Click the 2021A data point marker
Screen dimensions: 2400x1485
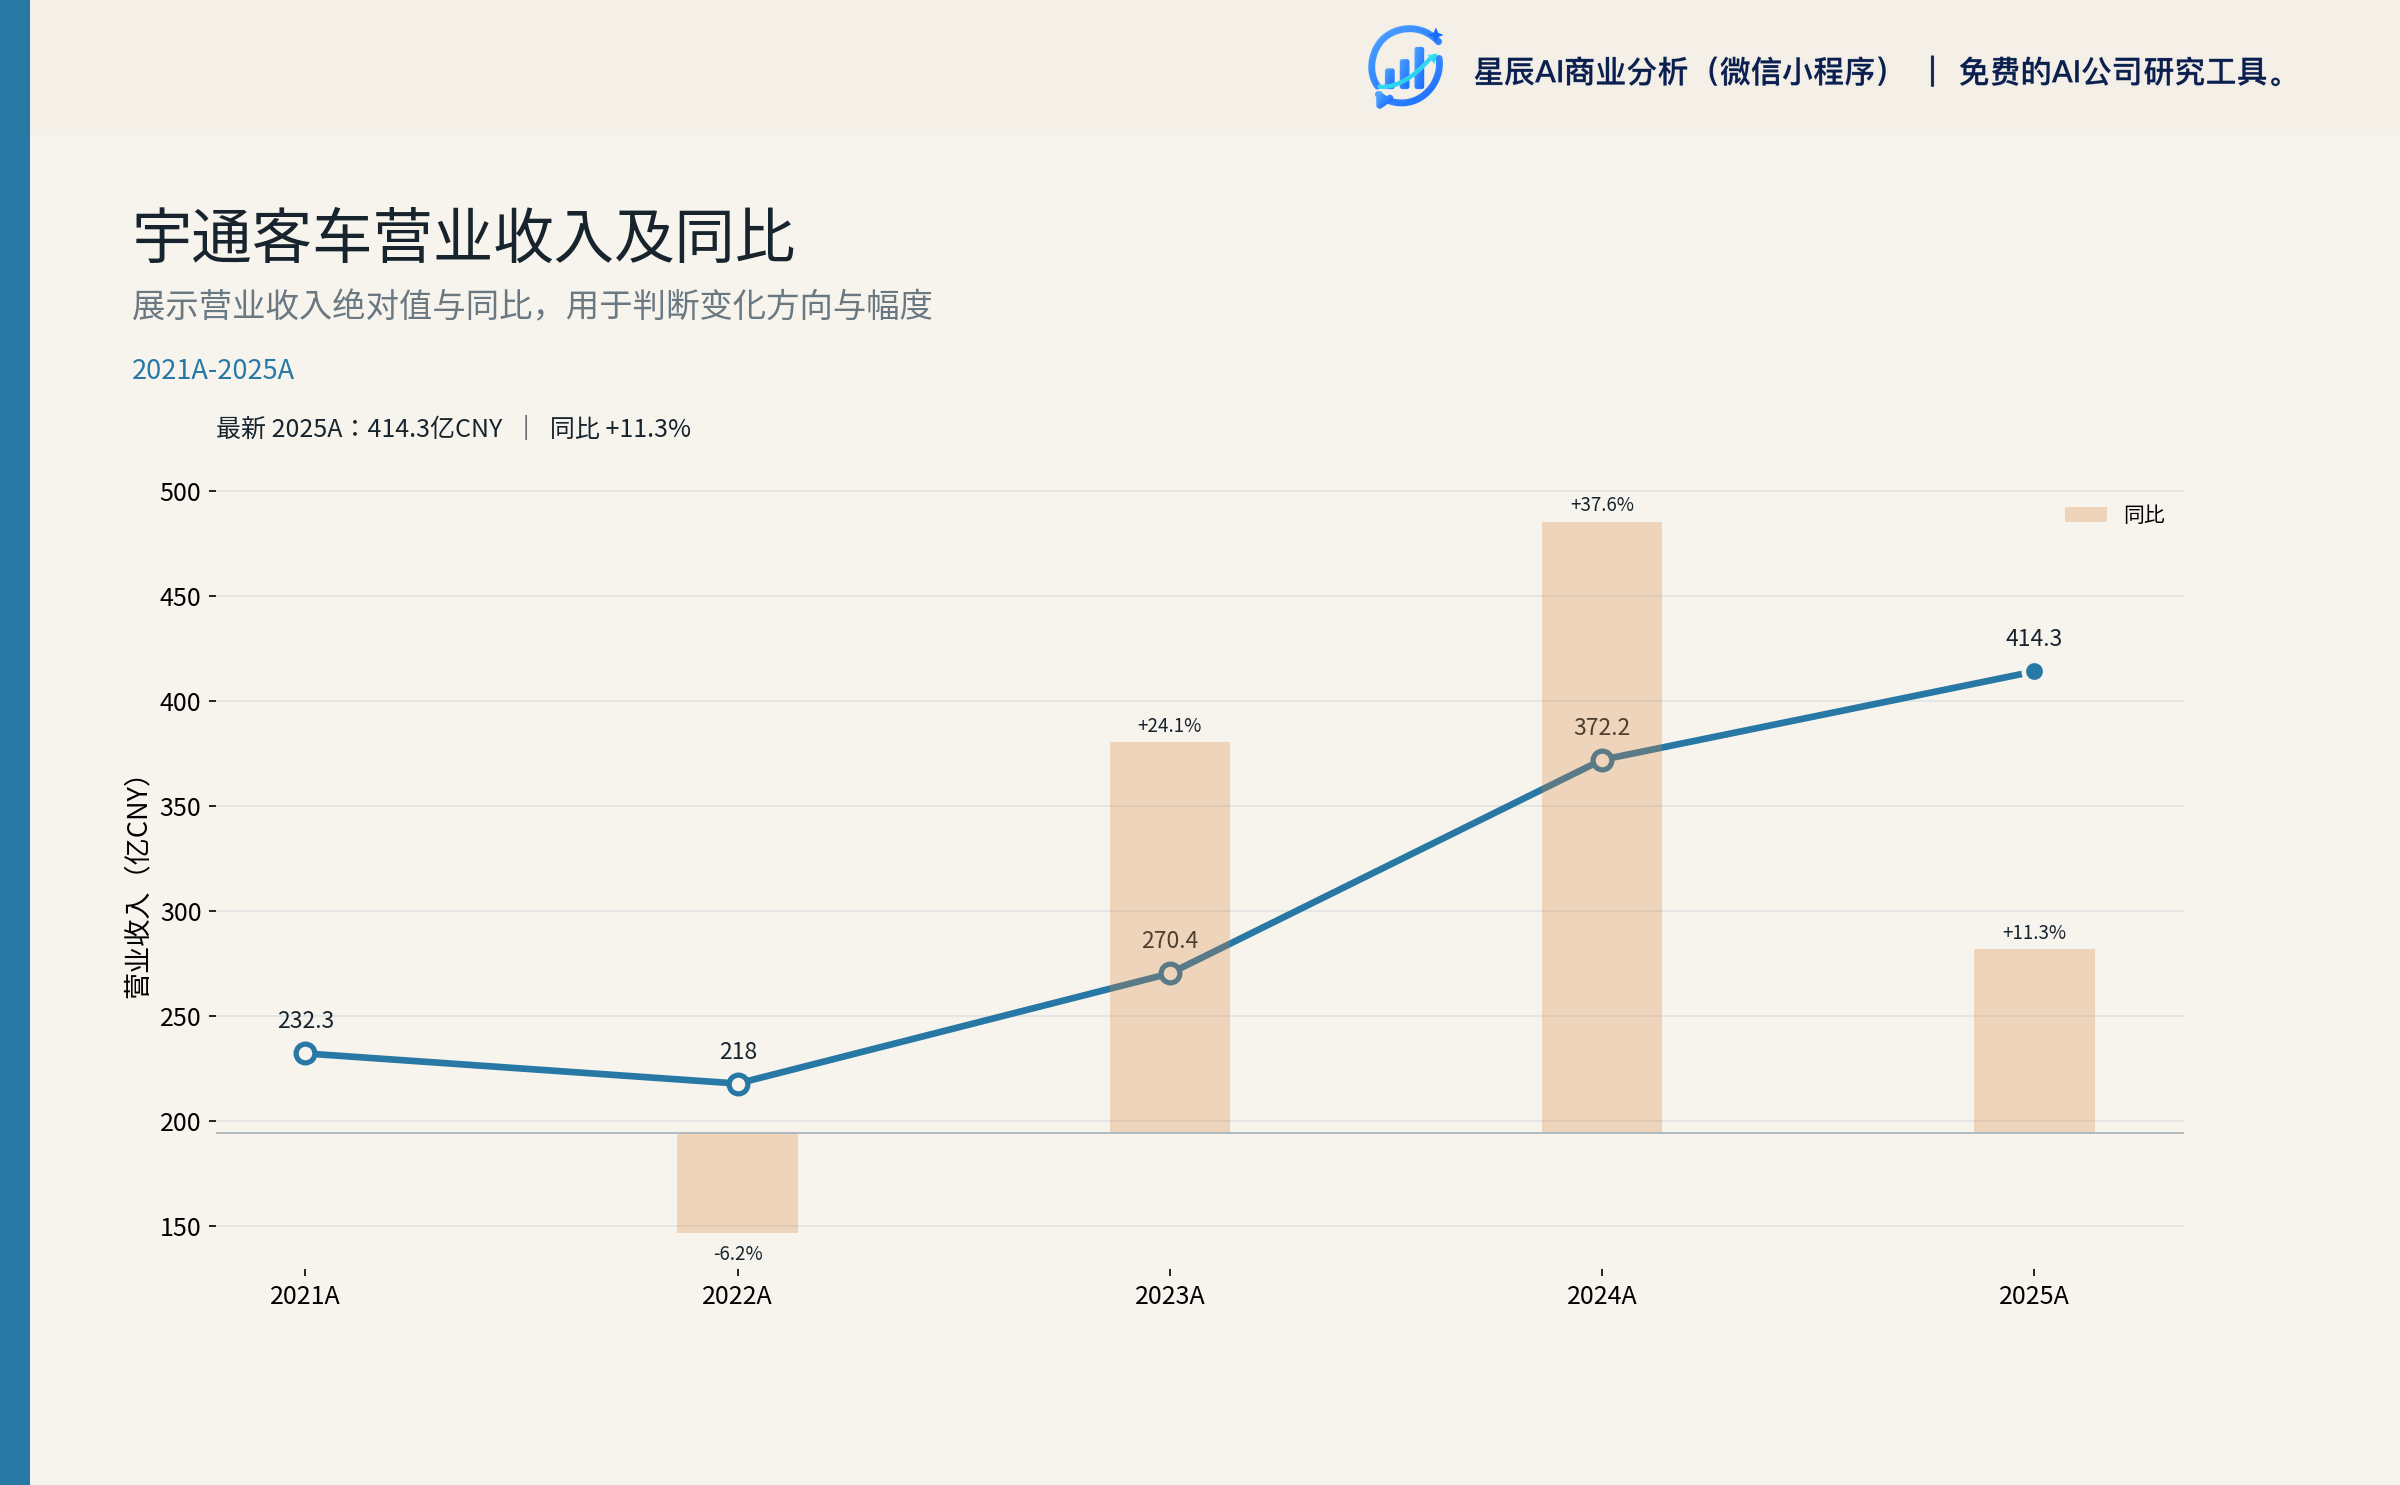point(305,1053)
